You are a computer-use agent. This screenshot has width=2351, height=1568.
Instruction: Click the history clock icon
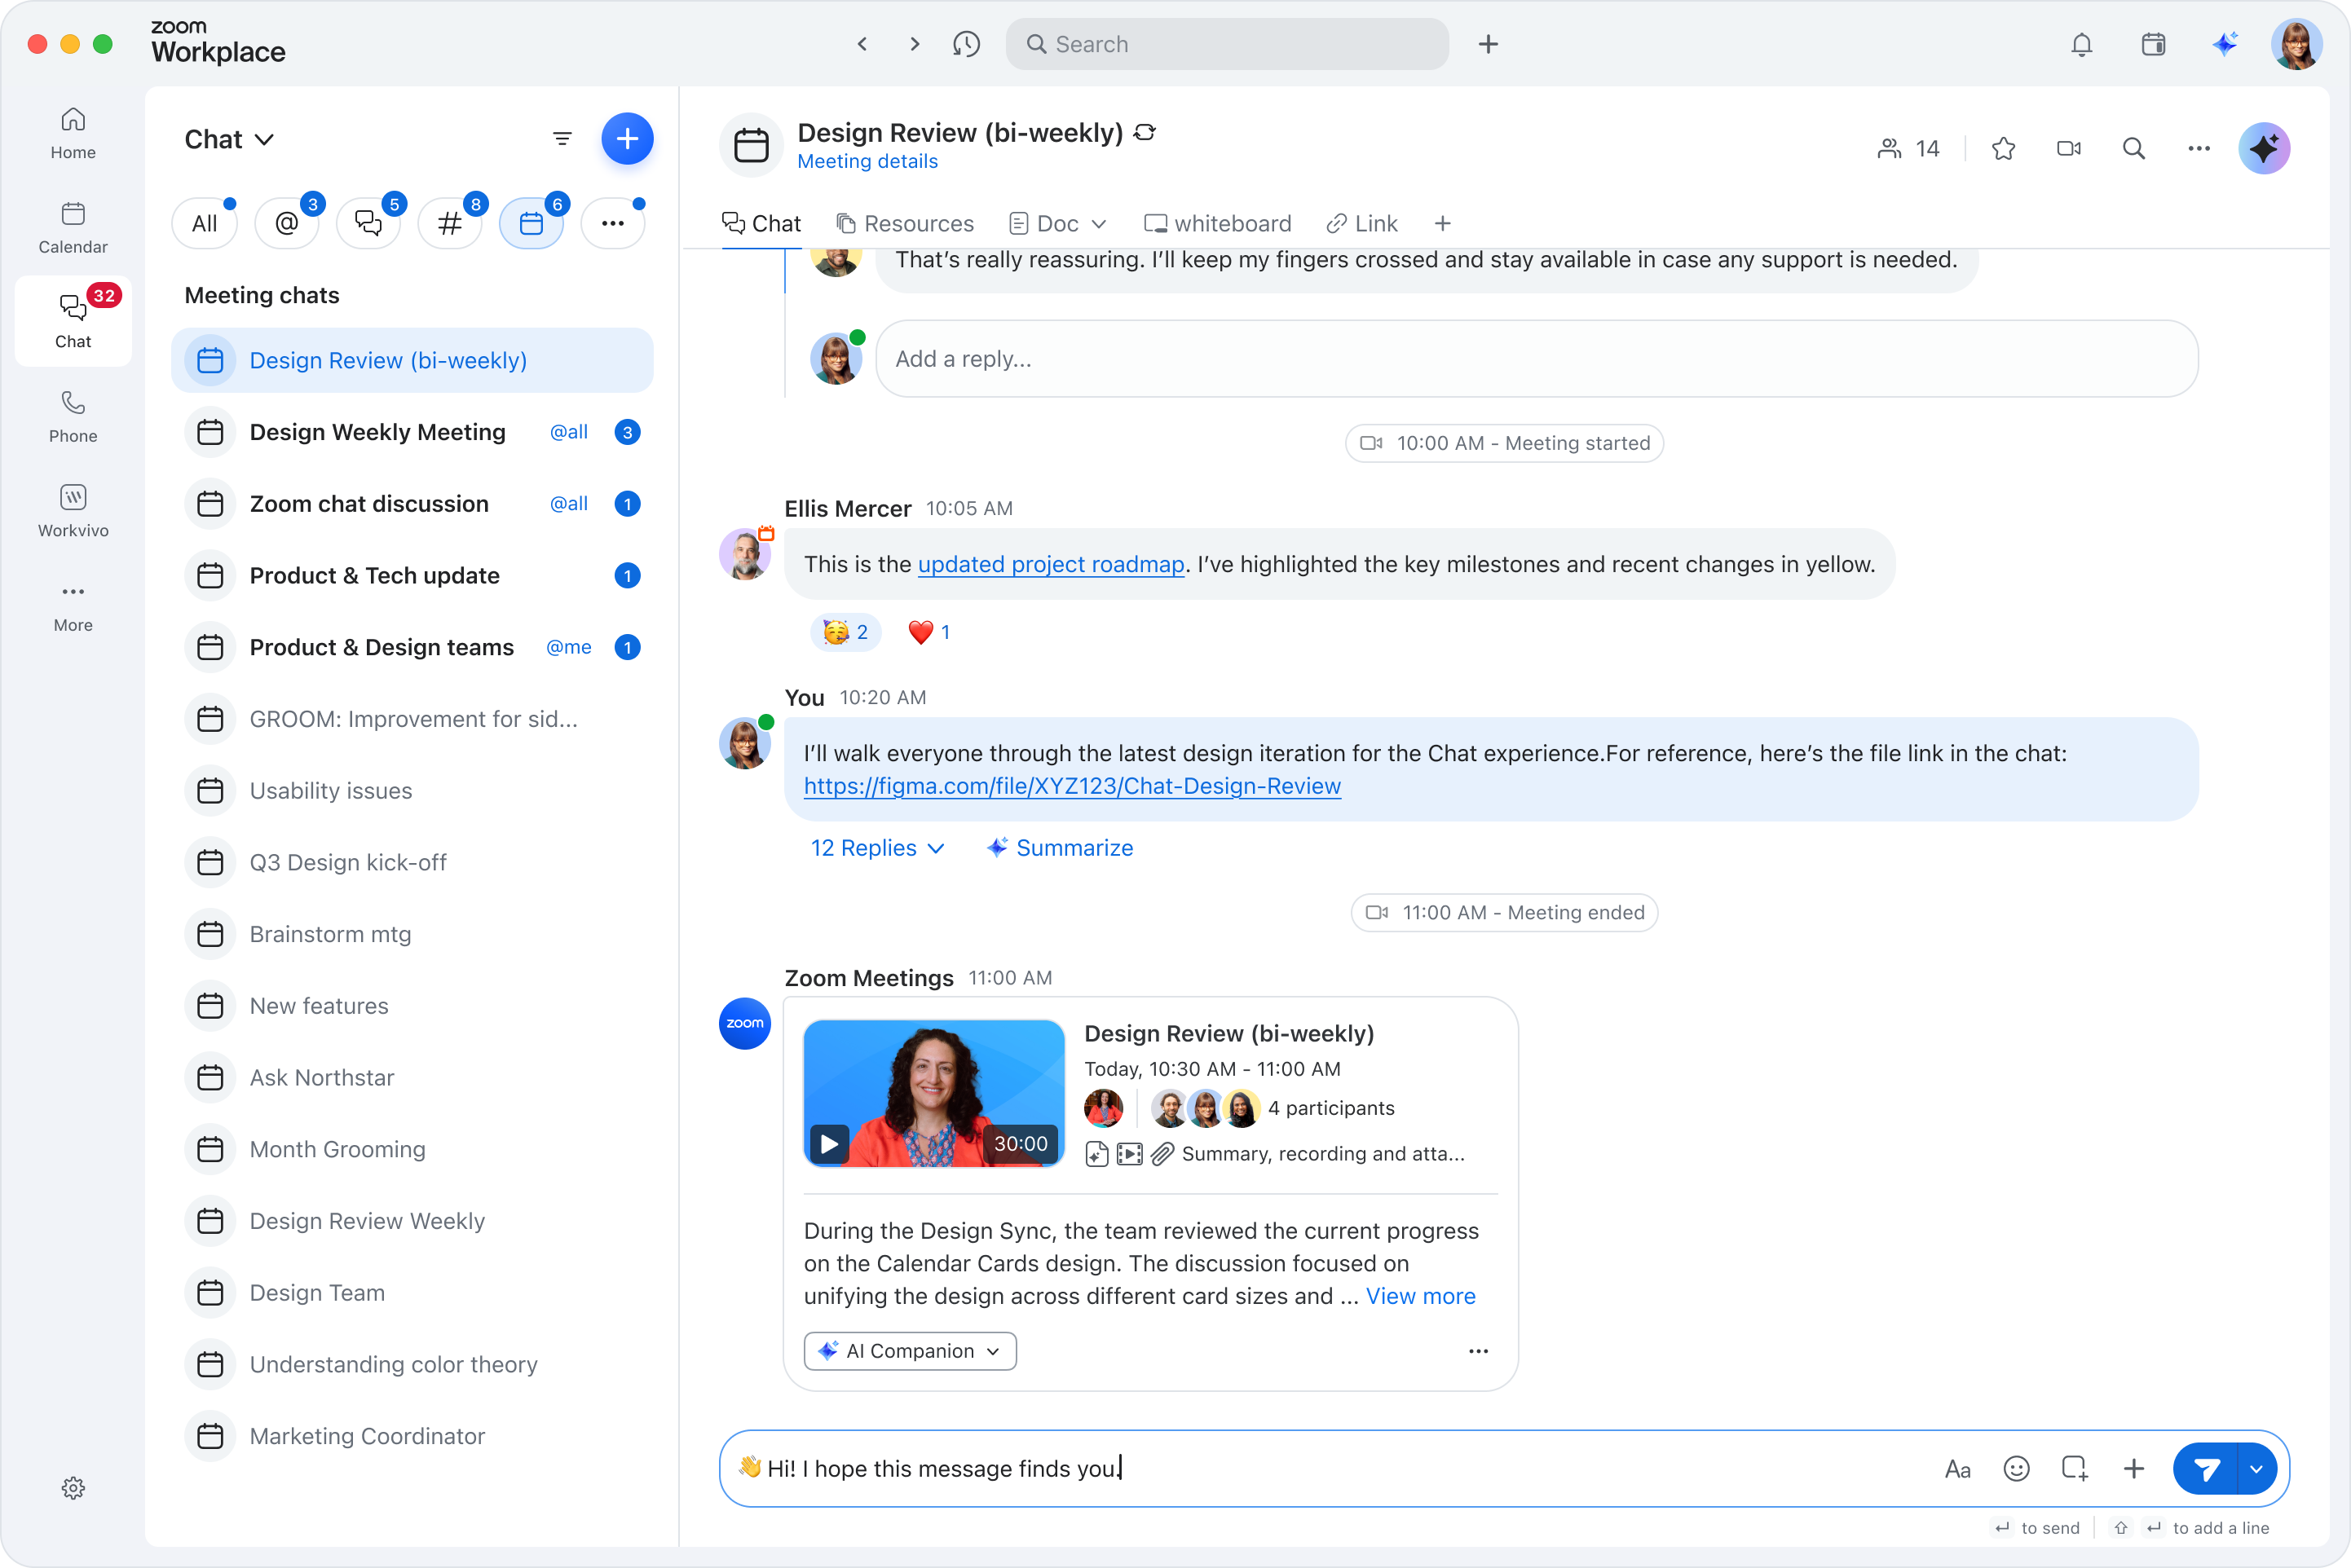pos(966,45)
